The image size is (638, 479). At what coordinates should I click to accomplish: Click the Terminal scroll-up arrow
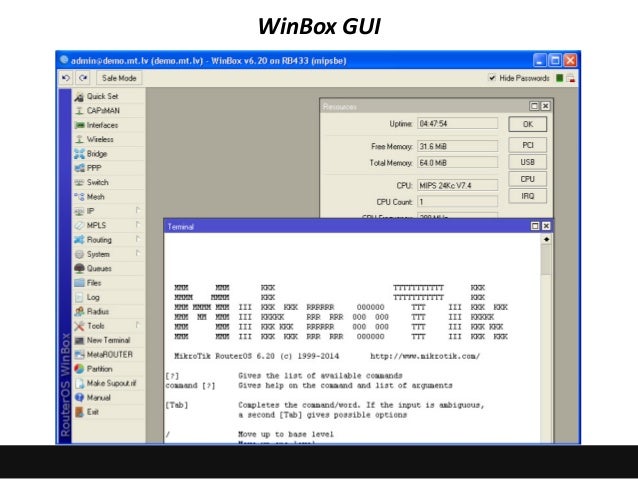pyautogui.click(x=546, y=239)
